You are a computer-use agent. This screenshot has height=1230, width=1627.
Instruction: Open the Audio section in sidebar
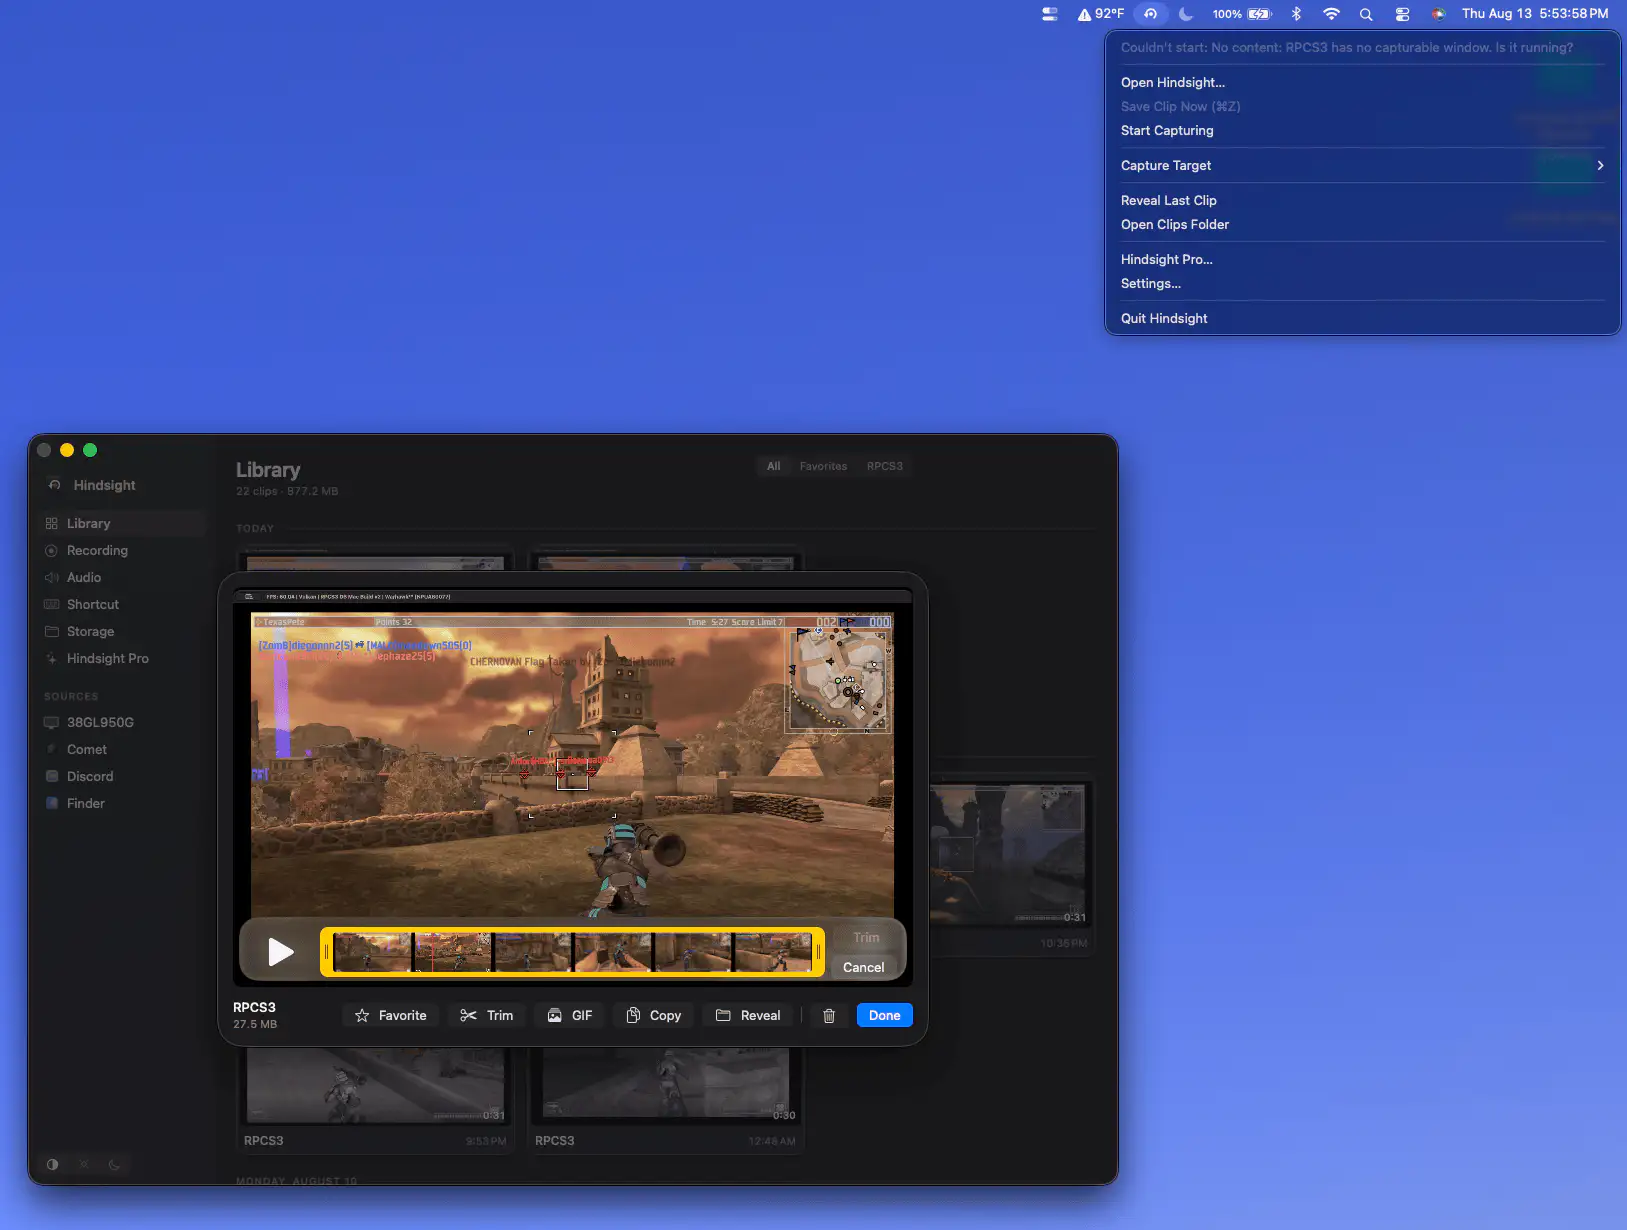122,577
